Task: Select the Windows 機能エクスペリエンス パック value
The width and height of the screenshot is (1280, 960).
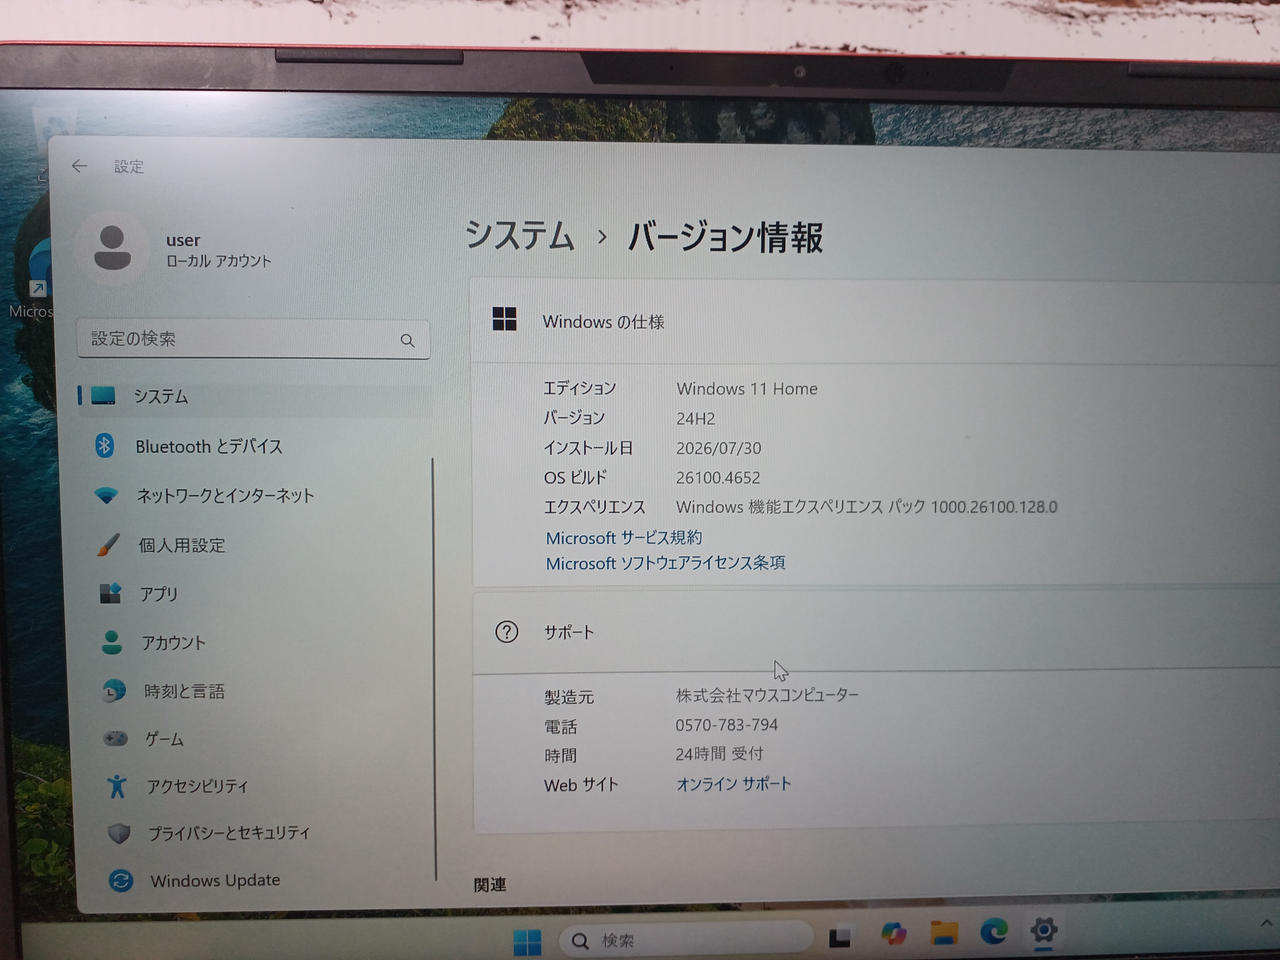Action: coord(867,507)
